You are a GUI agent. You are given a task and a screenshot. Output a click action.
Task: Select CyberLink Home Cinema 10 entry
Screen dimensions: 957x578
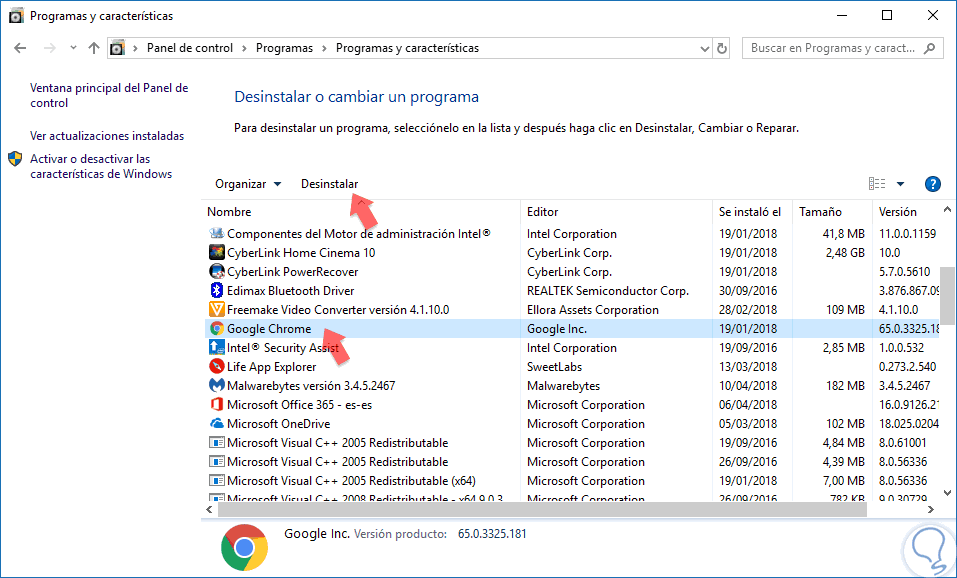point(301,253)
